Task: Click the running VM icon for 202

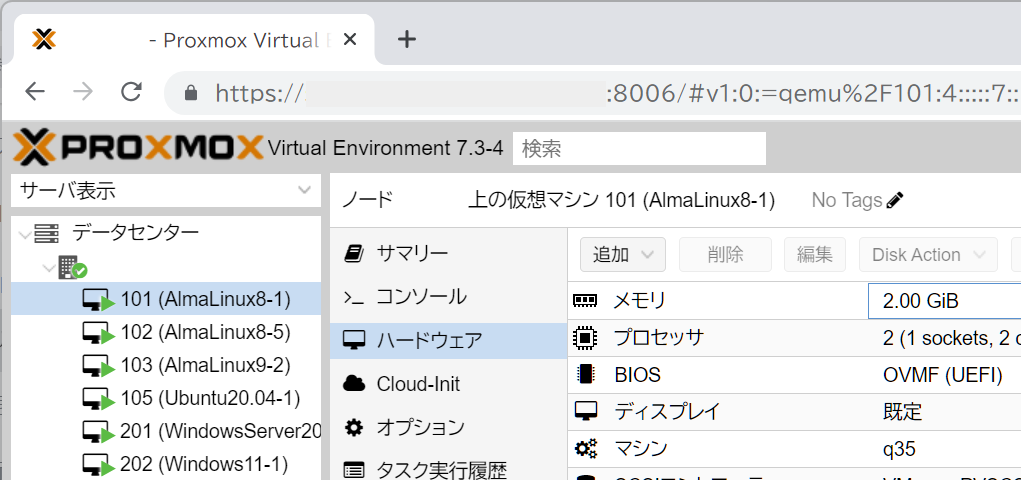Action: (98, 465)
